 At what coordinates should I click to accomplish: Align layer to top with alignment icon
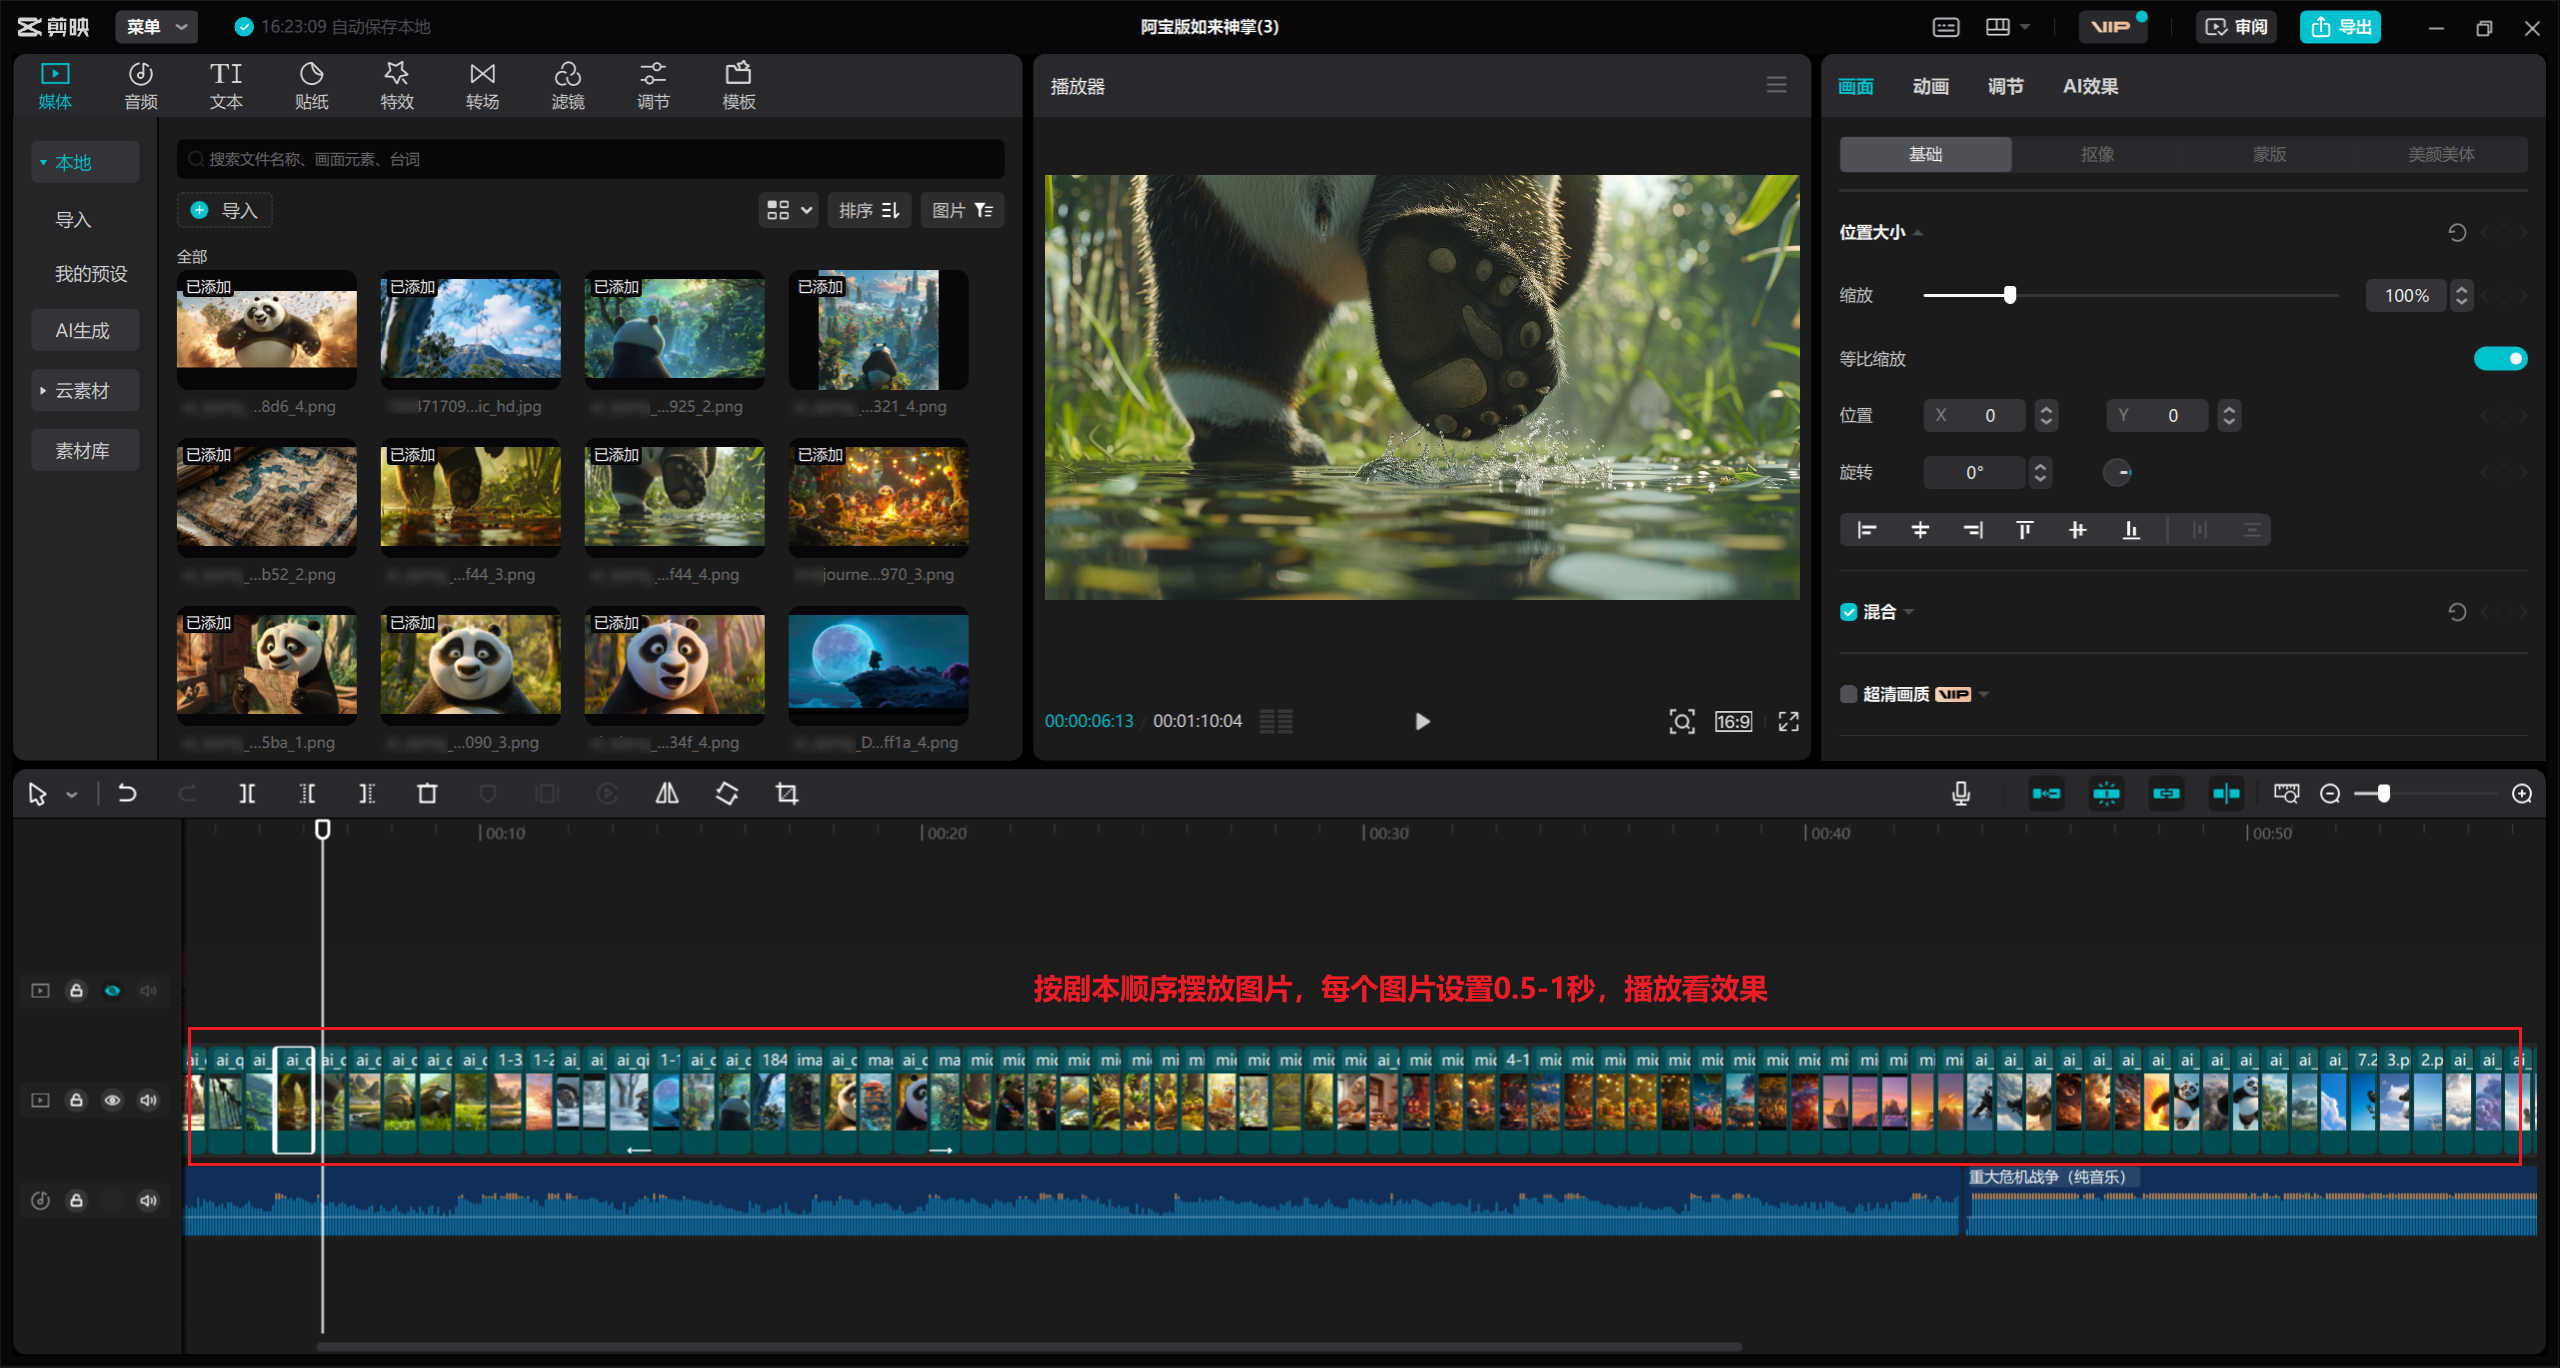click(2025, 530)
